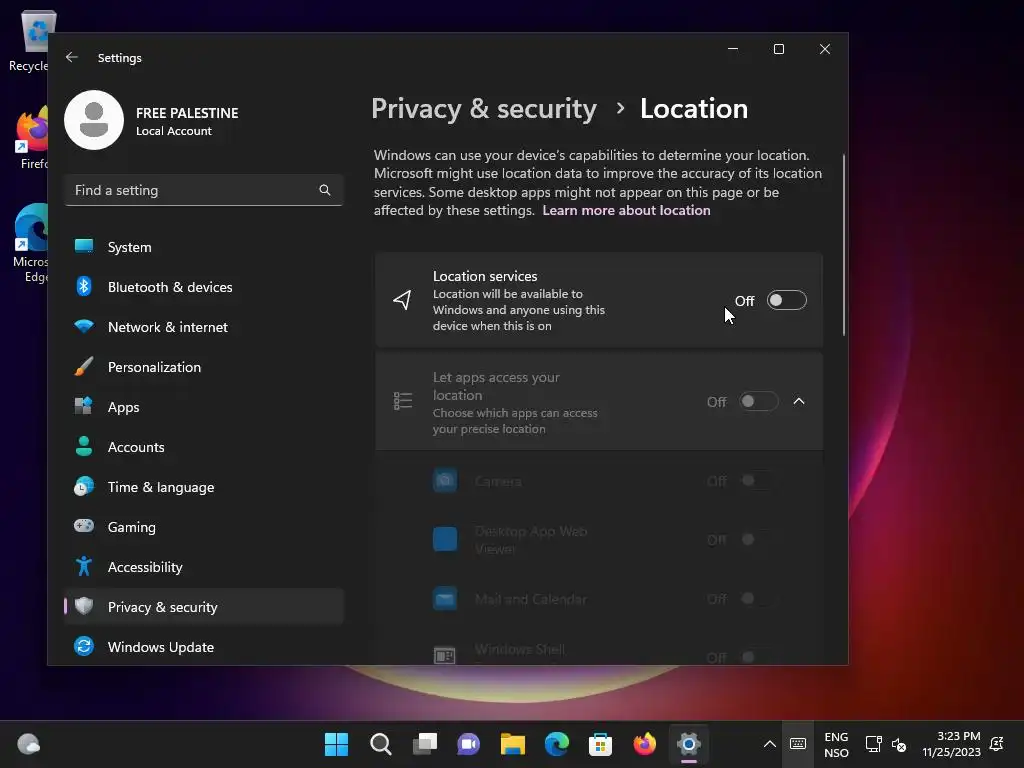Open the weather widget on taskbar
Screen dimensions: 1024x768
pos(29,744)
